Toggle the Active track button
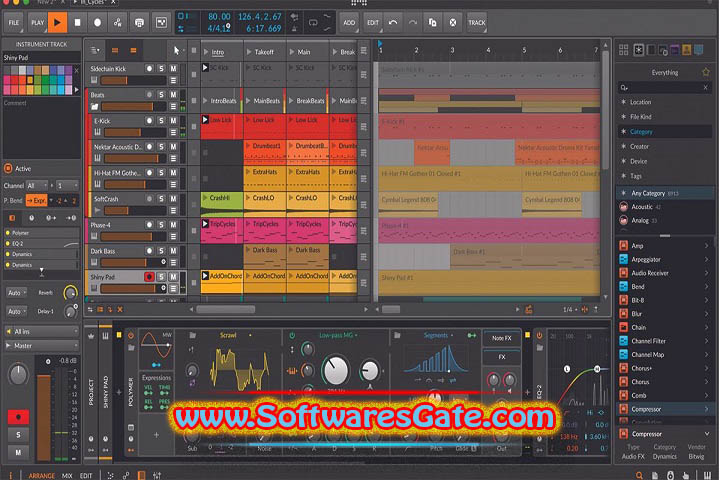Screen dimensions: 720x480 pyautogui.click(x=8, y=169)
